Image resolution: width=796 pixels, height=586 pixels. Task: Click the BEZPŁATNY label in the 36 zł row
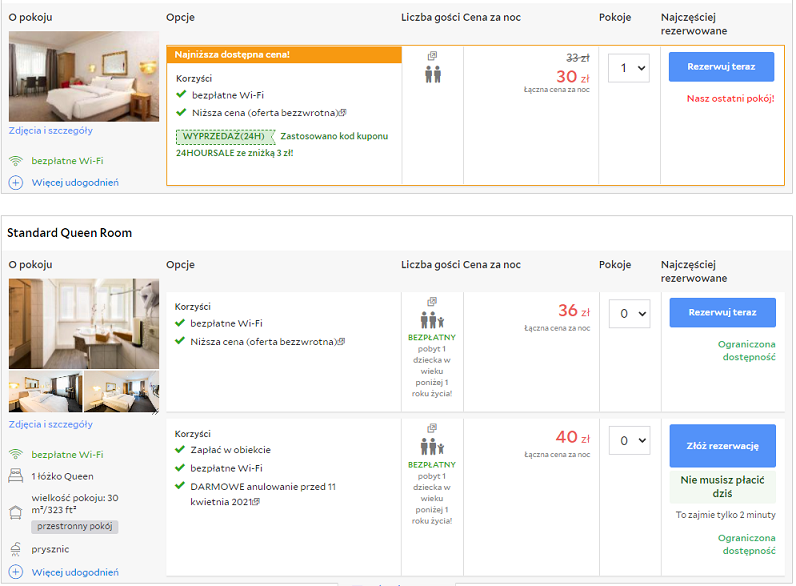pos(432,337)
